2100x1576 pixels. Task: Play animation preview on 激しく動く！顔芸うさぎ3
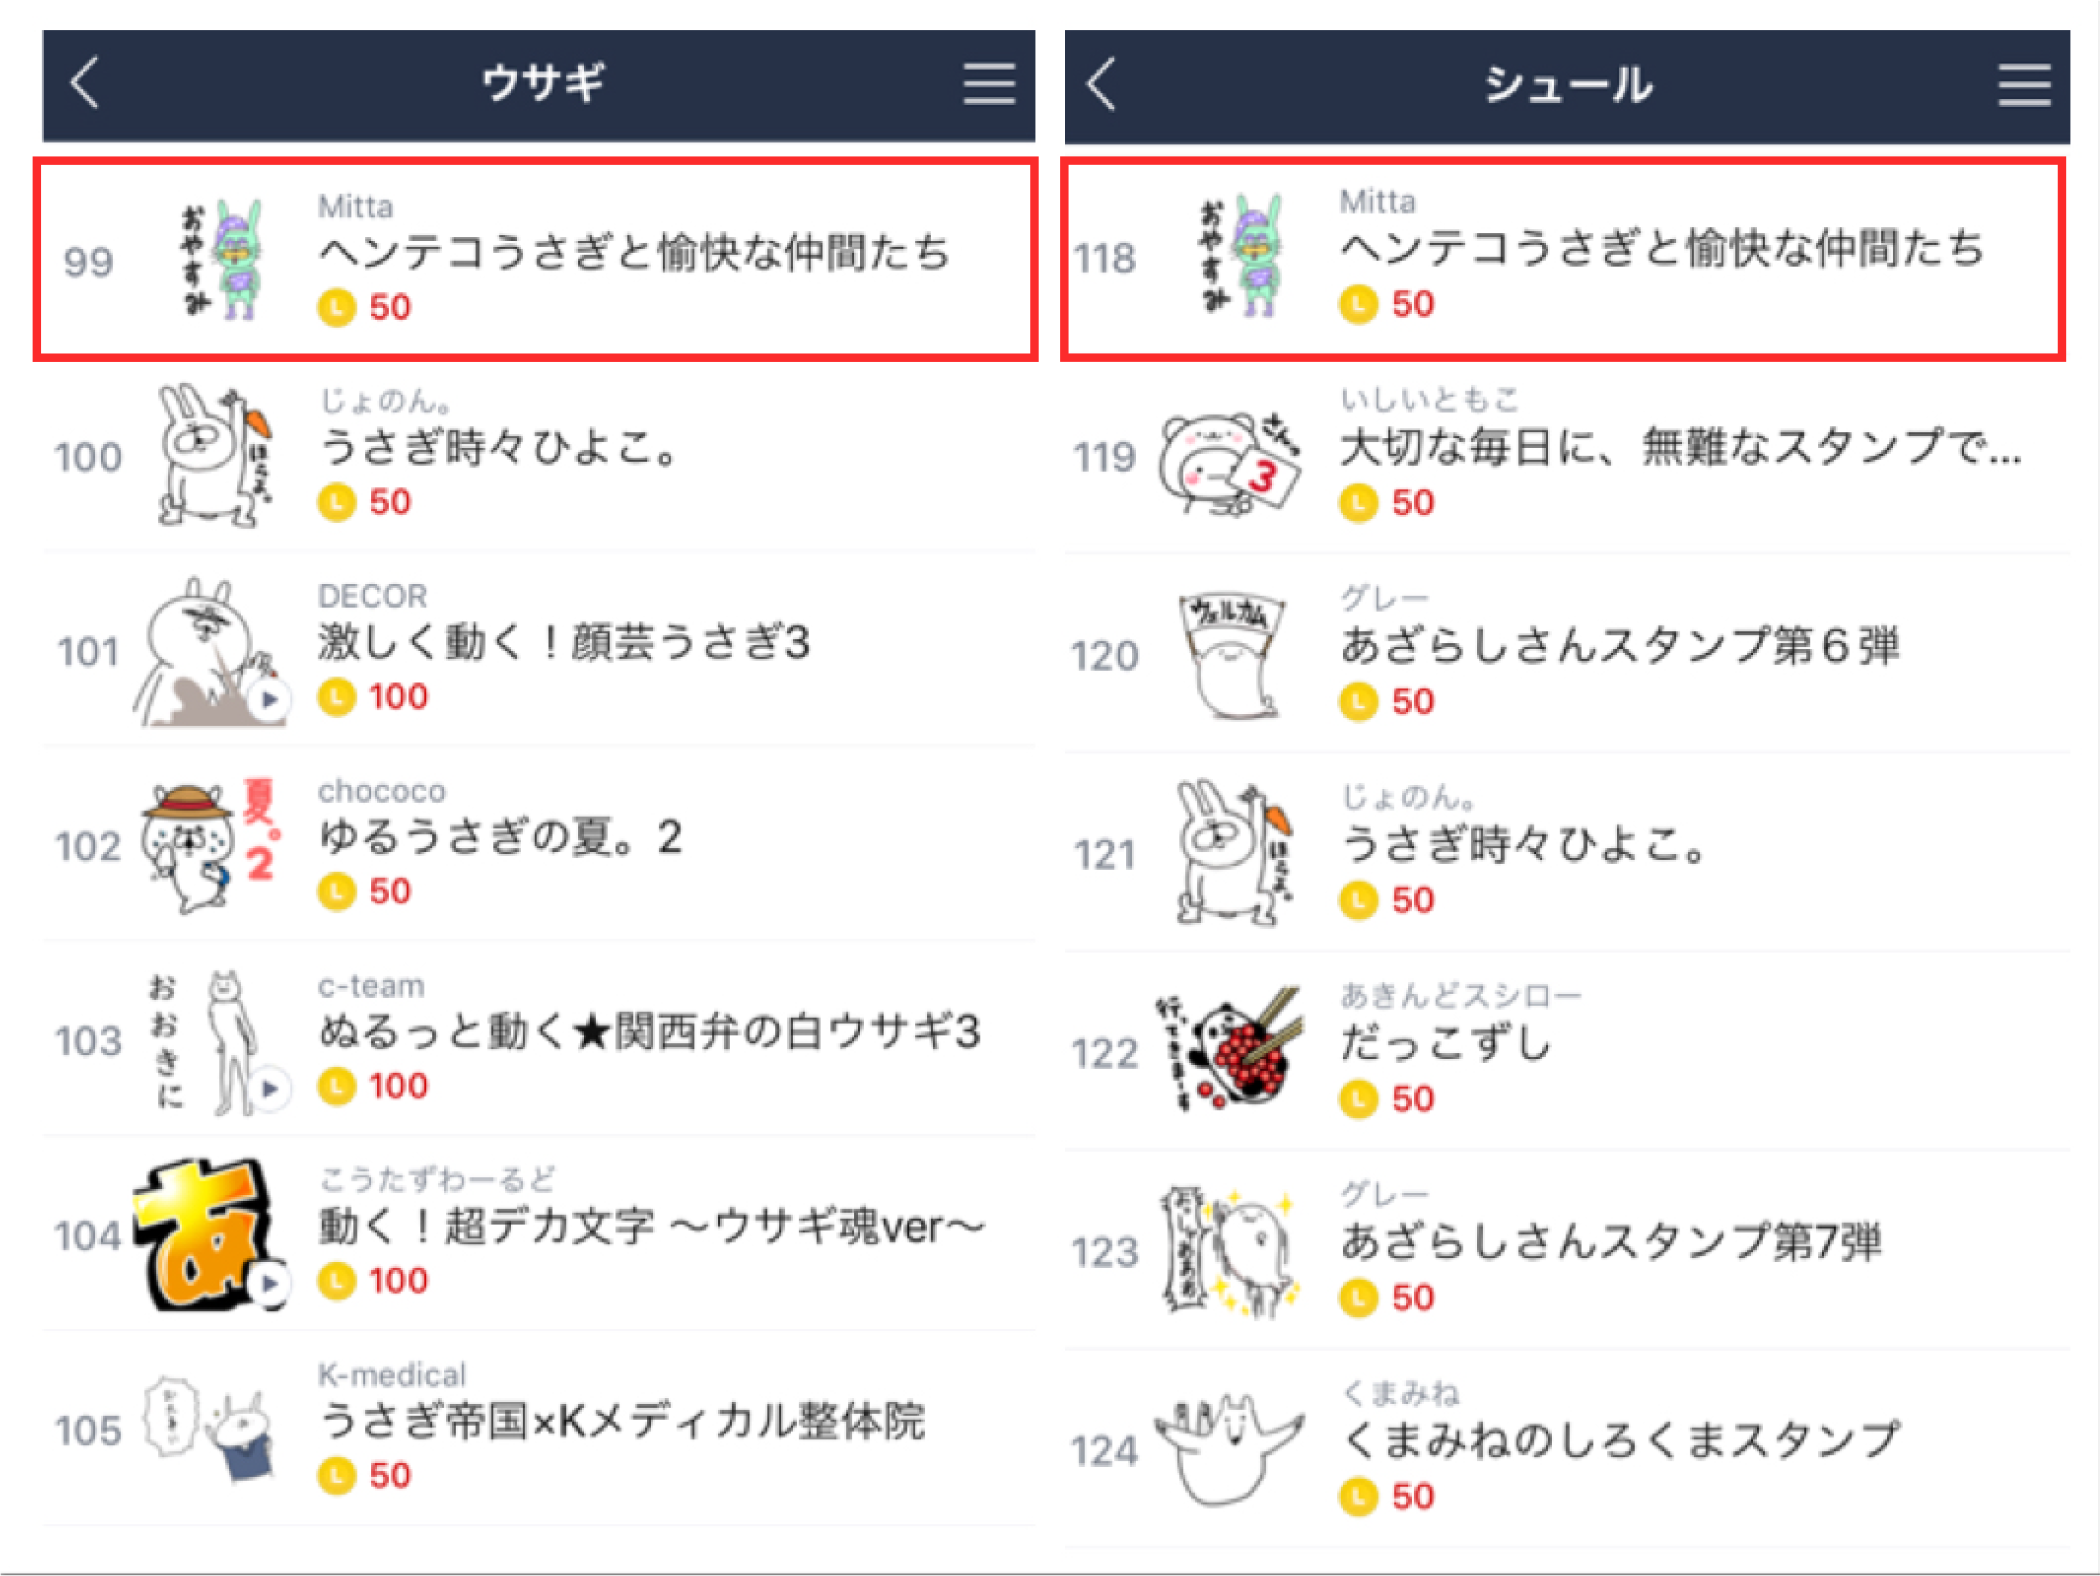coord(270,700)
